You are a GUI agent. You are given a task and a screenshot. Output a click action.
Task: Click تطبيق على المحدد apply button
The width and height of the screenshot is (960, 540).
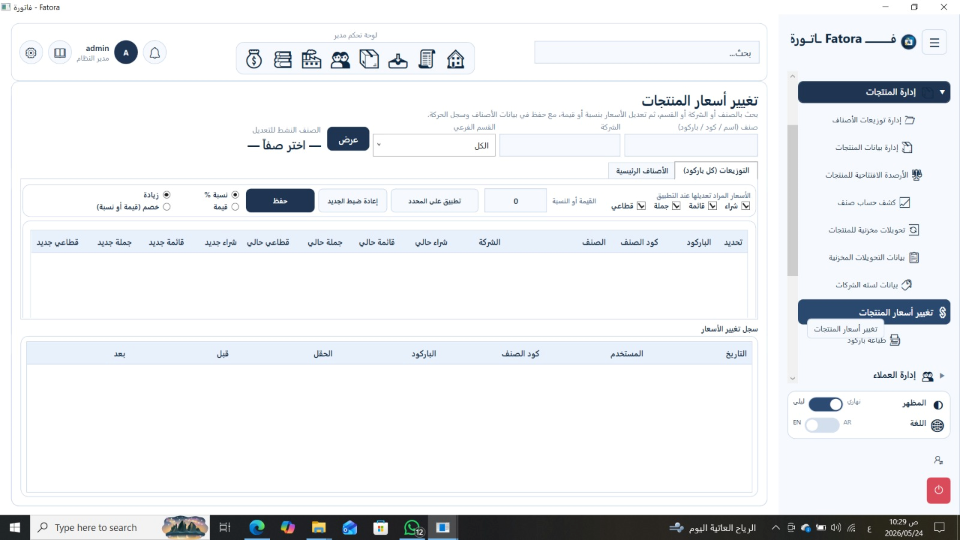pos(435,201)
